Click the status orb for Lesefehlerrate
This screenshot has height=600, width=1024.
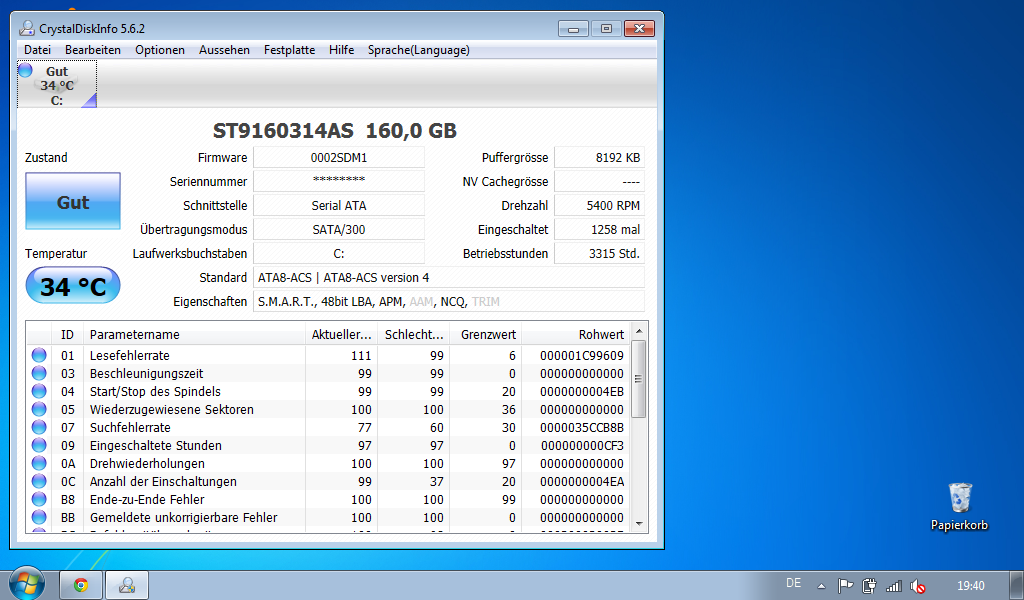(x=39, y=355)
